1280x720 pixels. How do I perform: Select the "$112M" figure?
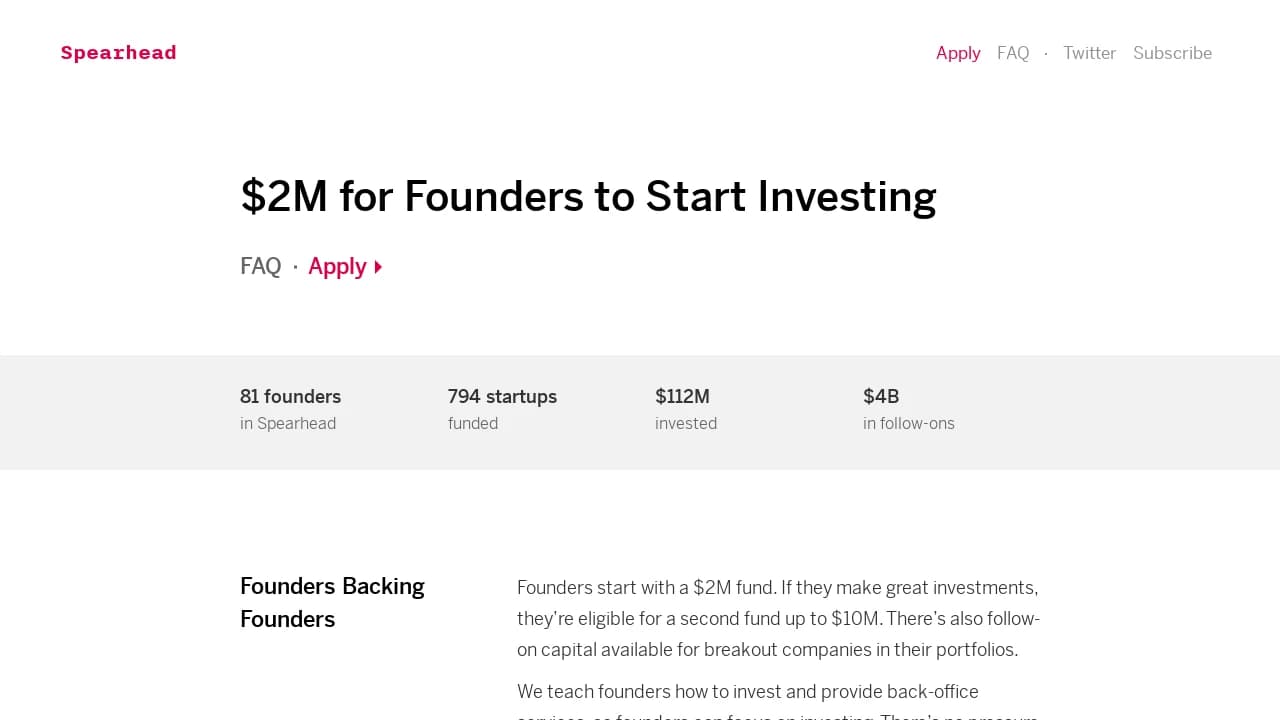point(682,396)
